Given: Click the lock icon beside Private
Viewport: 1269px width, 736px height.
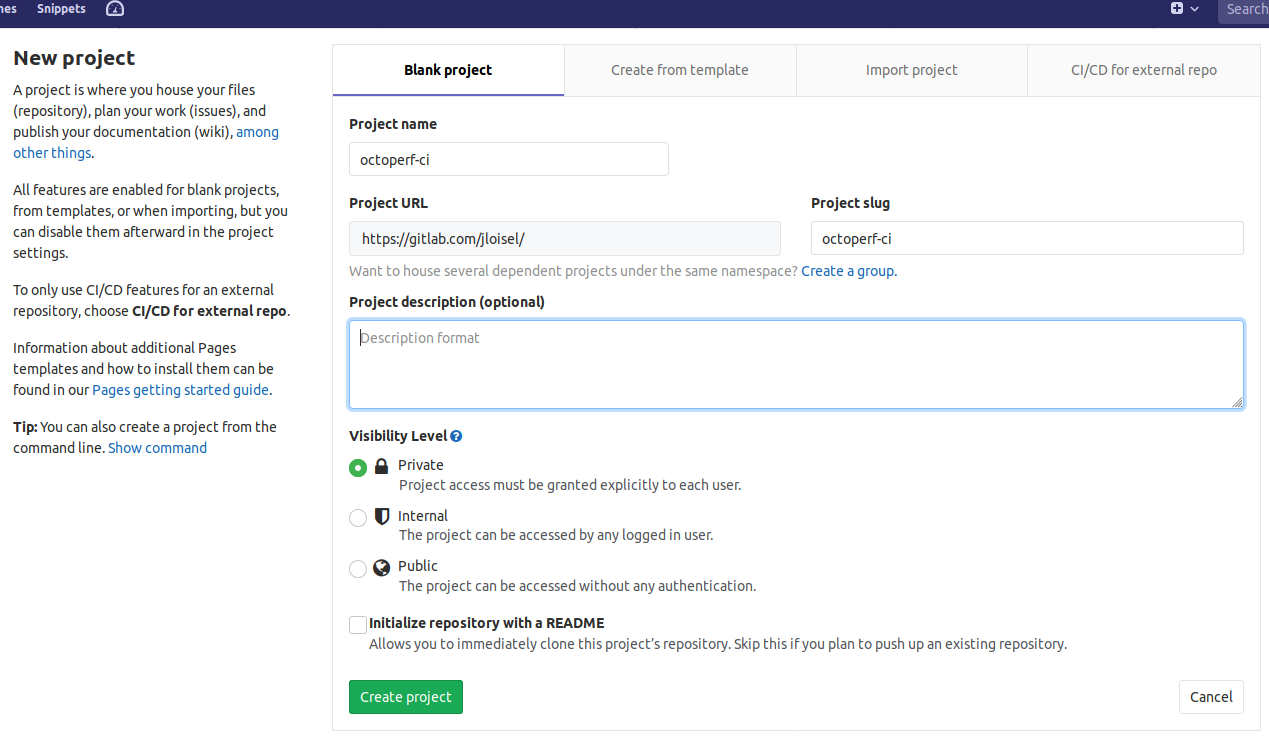Looking at the screenshot, I should click(x=381, y=466).
